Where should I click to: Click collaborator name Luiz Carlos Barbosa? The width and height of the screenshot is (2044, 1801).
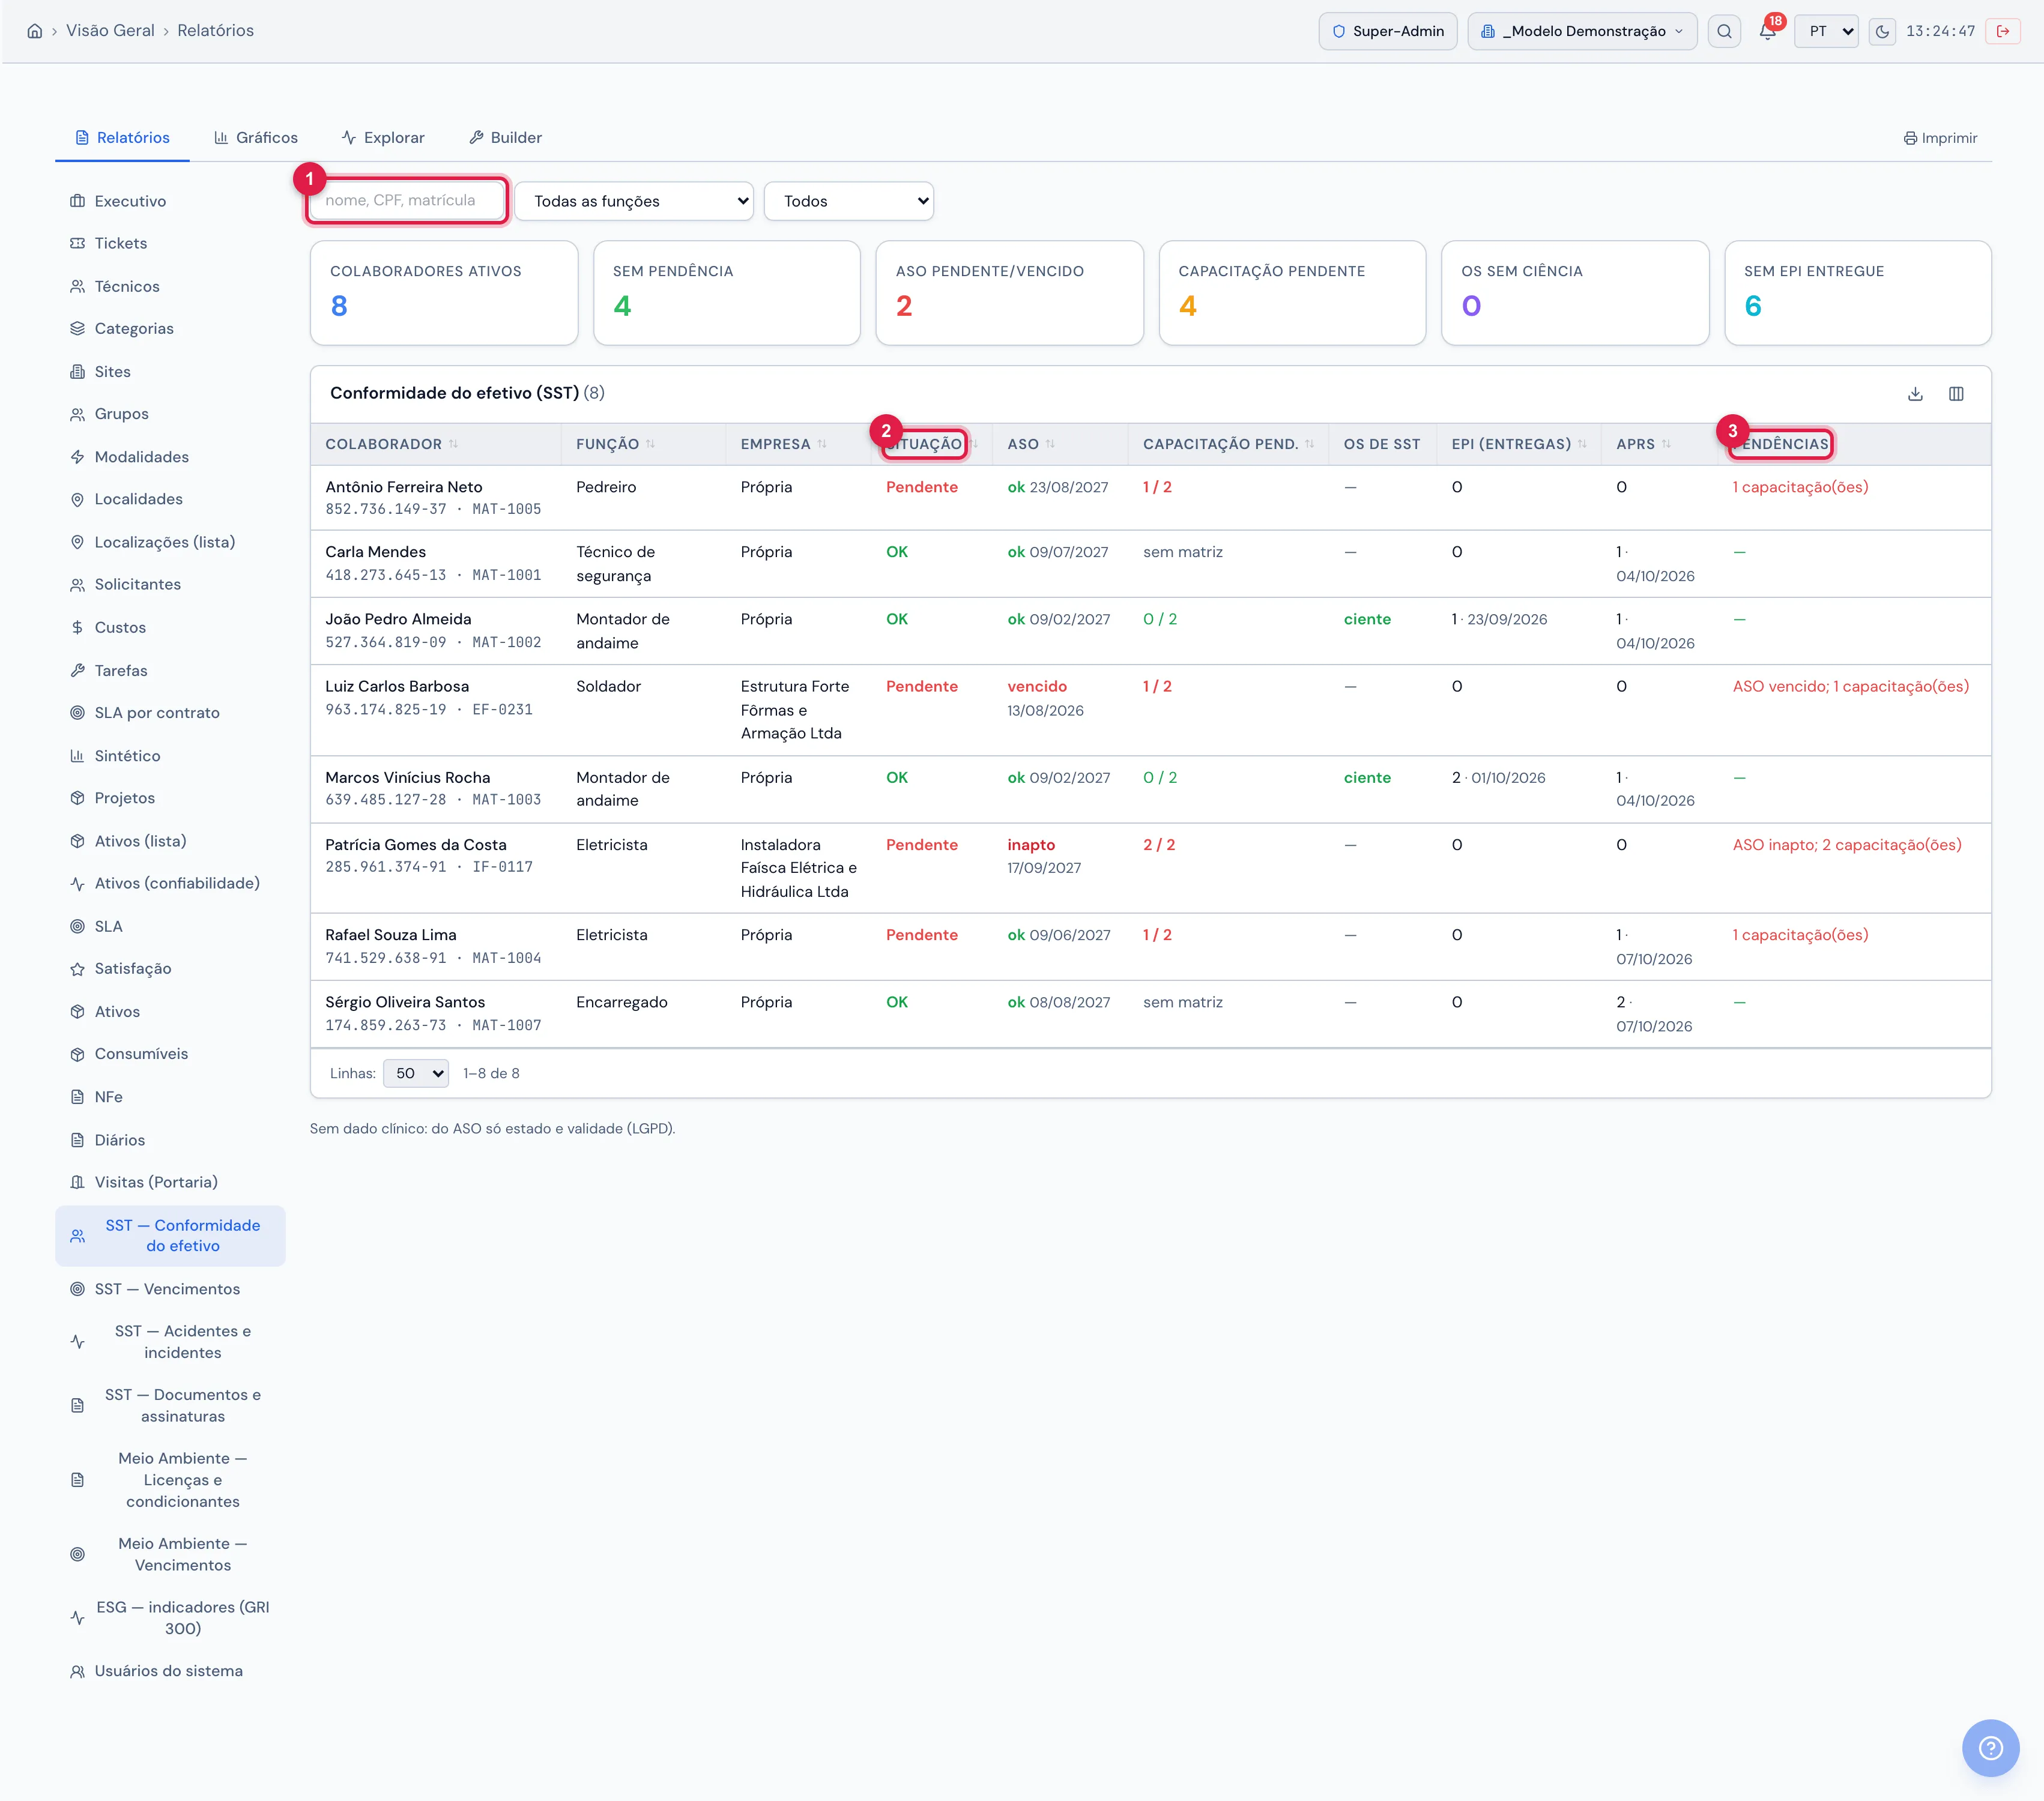[397, 686]
